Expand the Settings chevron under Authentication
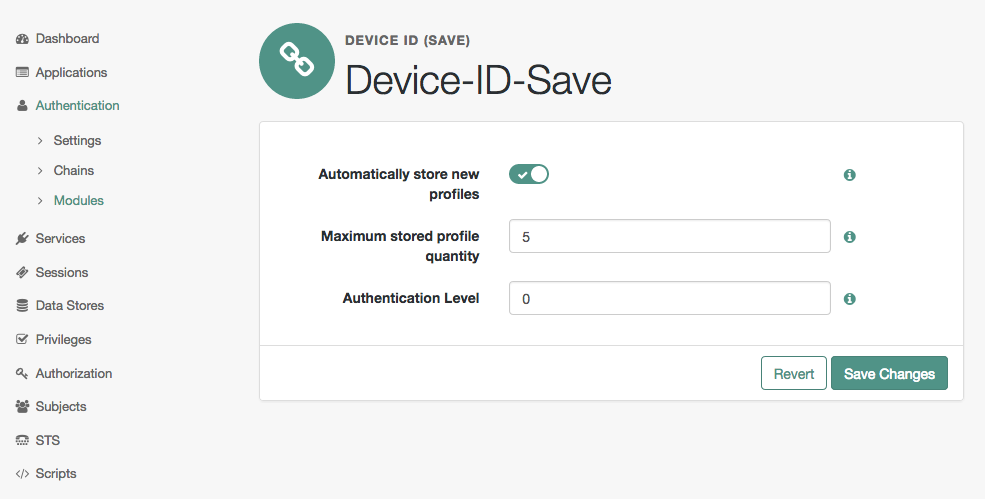Screen dimensions: 985x499 click(x=40, y=141)
